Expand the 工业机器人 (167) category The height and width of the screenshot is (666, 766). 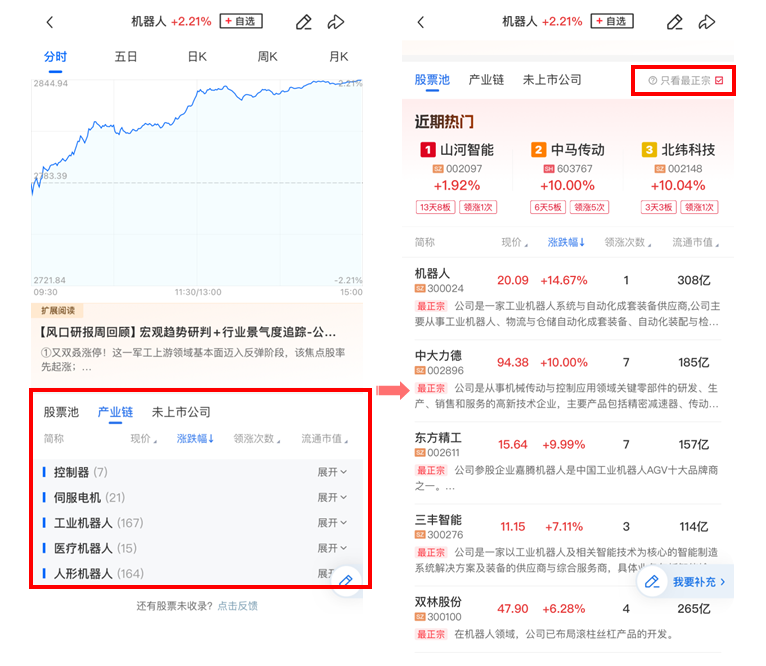coord(332,523)
